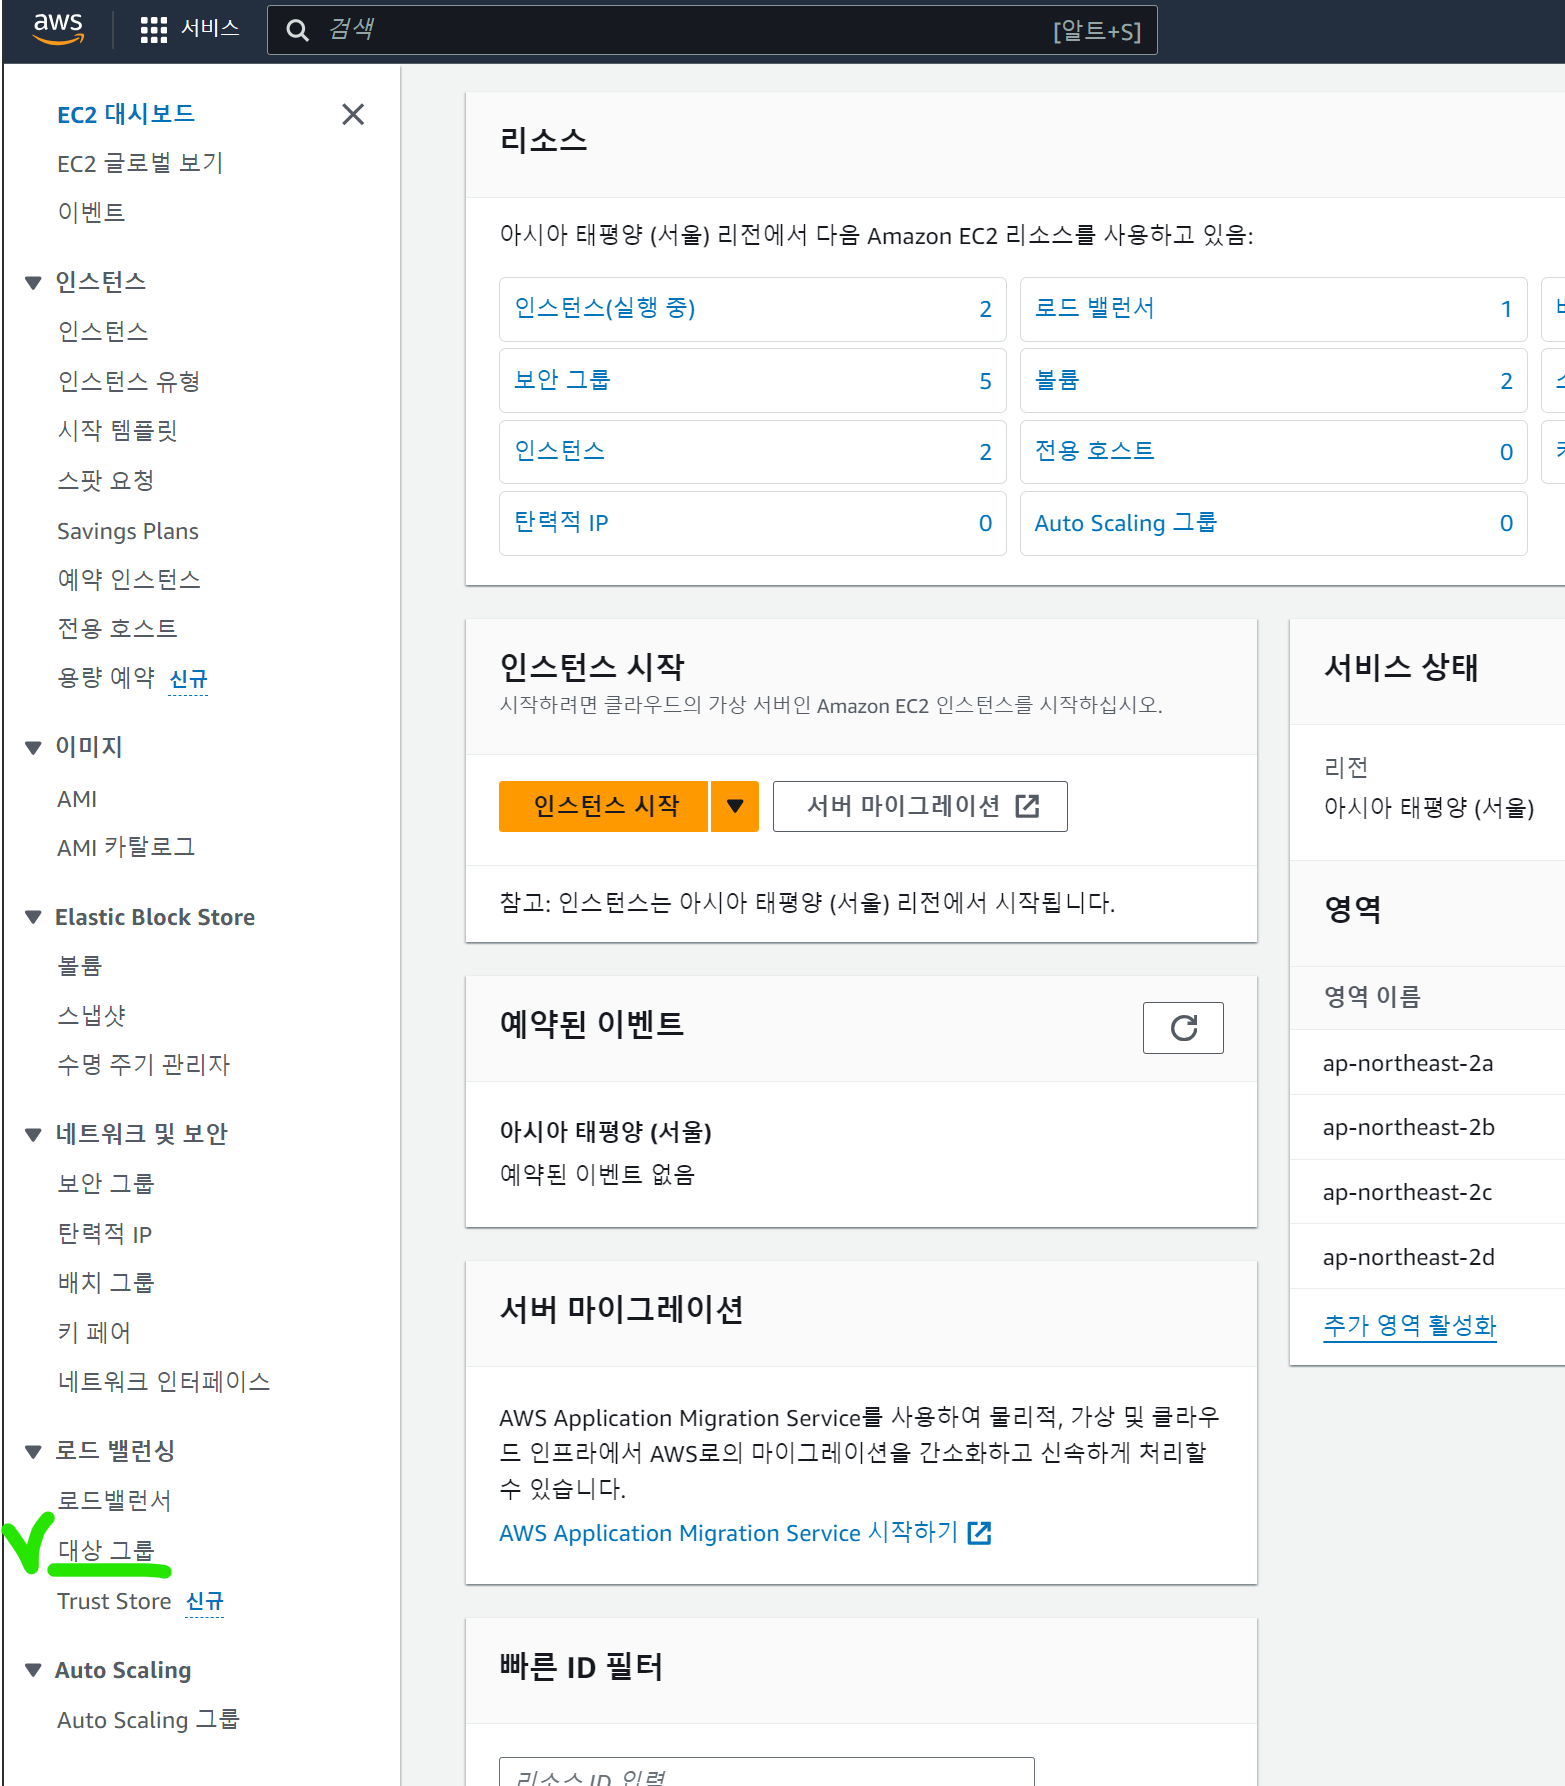Refresh the scheduled events panel
The width and height of the screenshot is (1565, 1786).
point(1183,1027)
